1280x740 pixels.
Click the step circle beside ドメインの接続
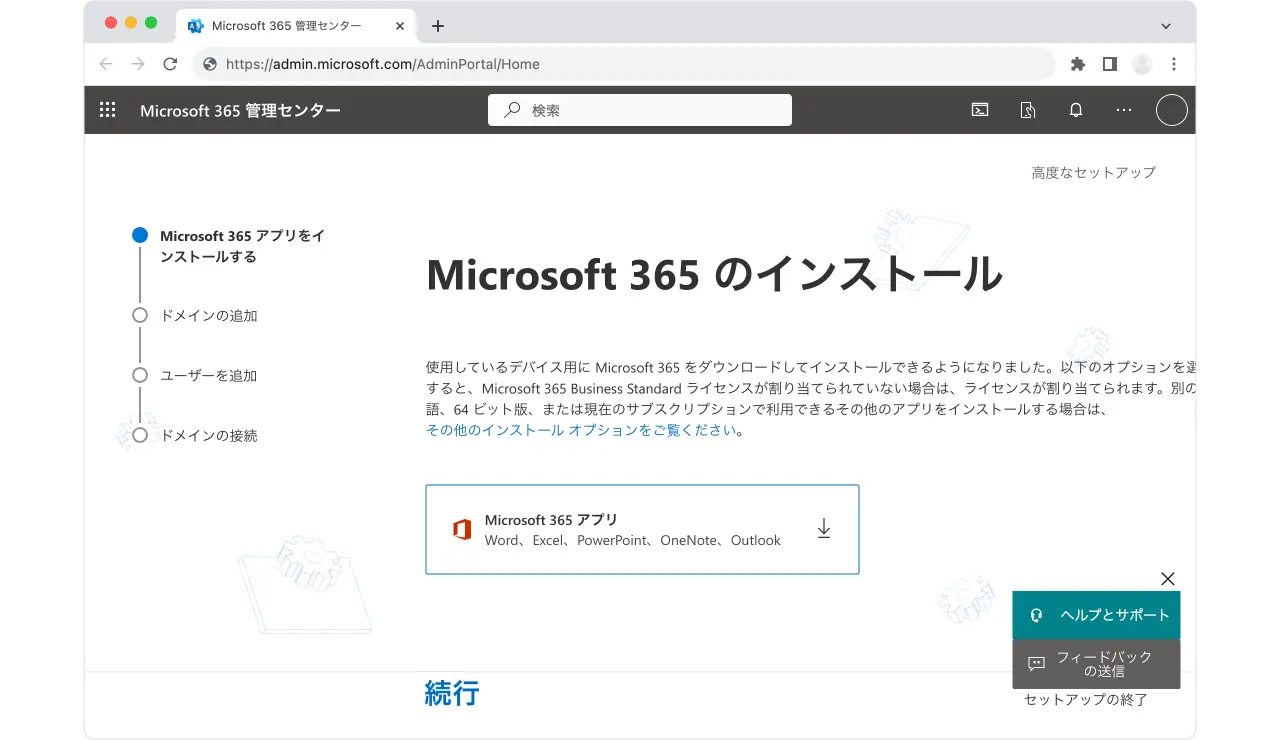click(140, 435)
